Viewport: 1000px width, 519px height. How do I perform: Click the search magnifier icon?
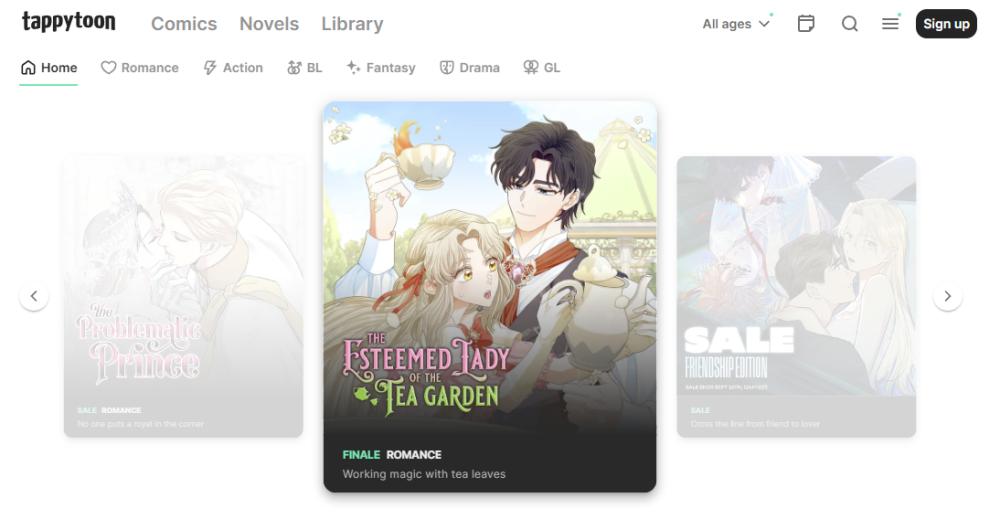tap(849, 24)
